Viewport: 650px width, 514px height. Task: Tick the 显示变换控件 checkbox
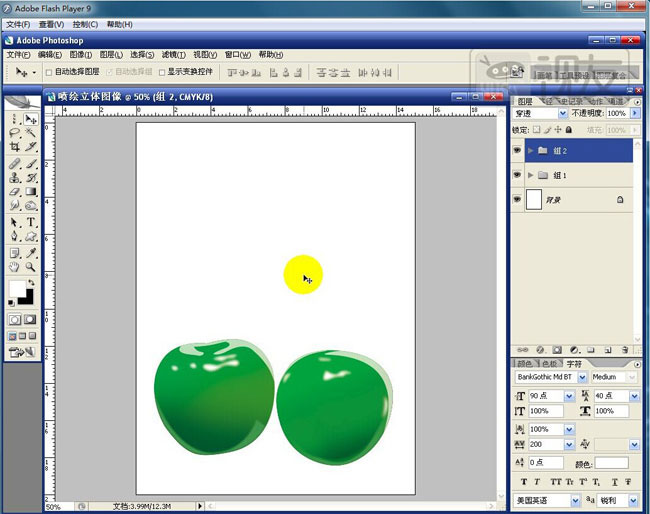click(x=161, y=72)
